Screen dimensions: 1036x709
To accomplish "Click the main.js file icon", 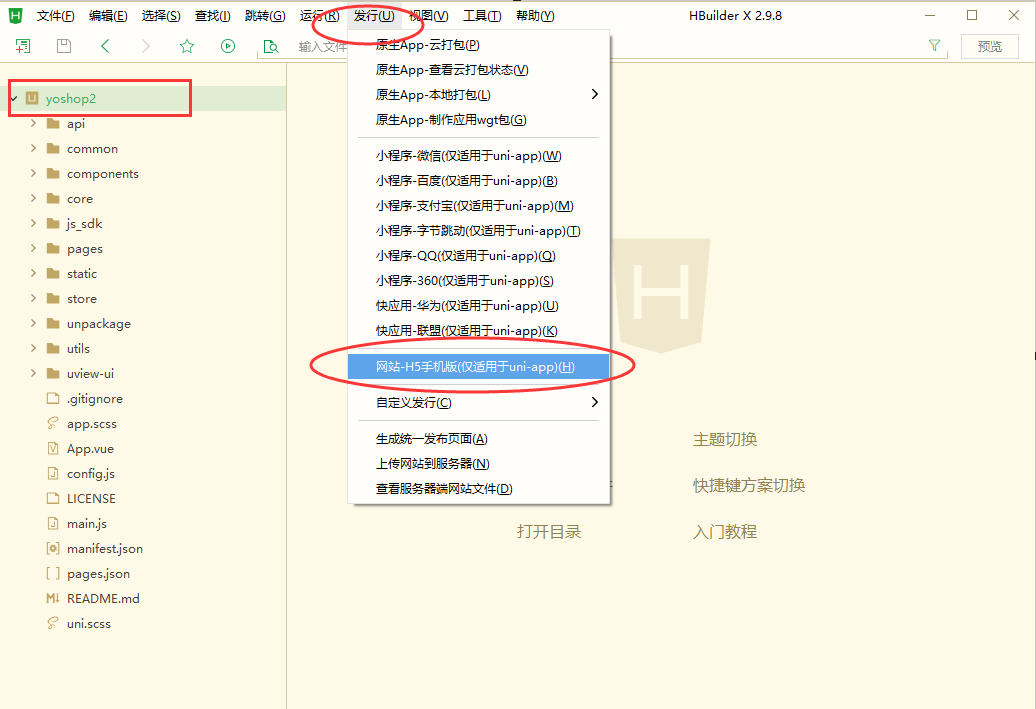I will 53,523.
